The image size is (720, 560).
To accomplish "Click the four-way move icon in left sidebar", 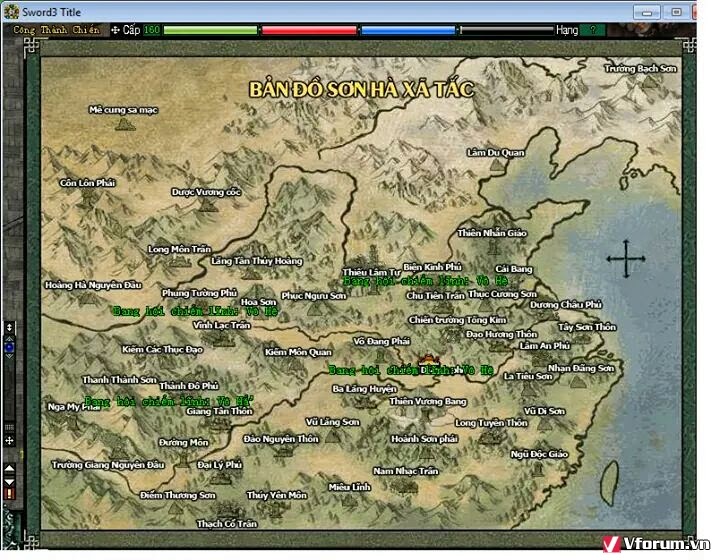I will pos(9,441).
